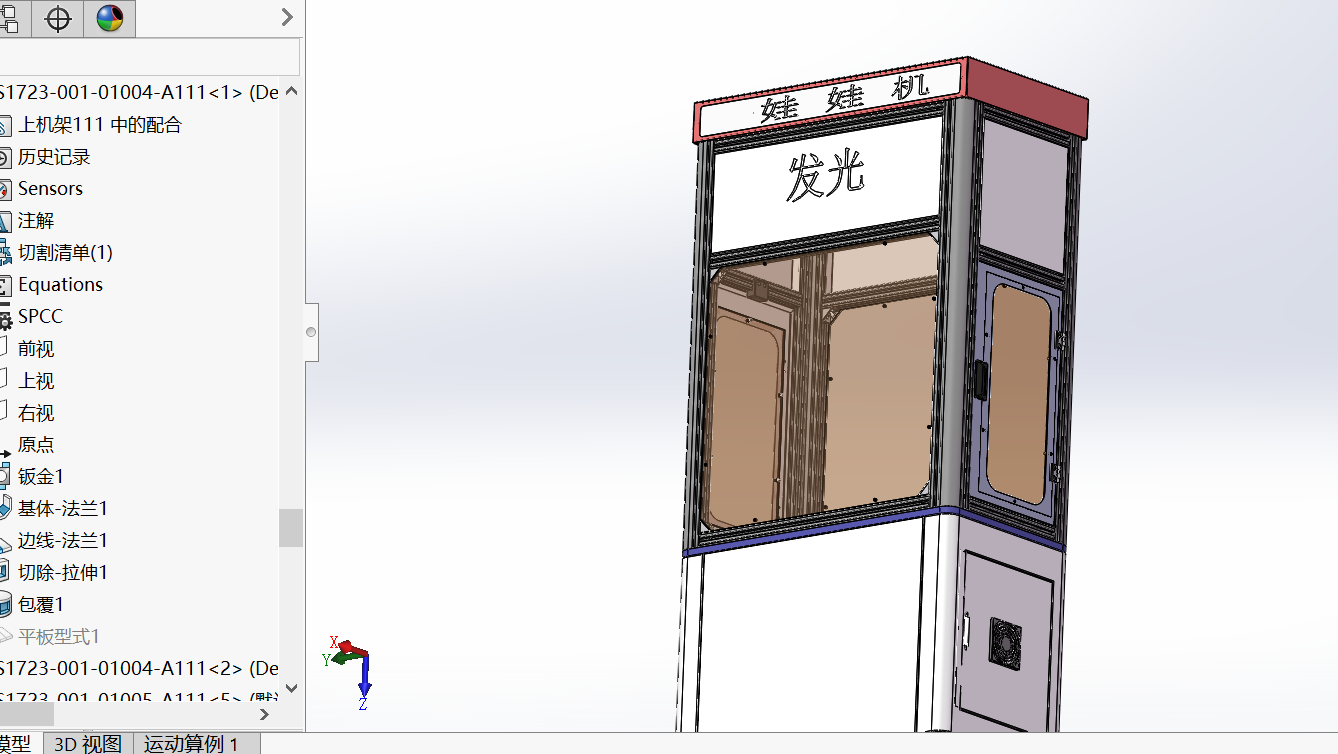Switch to the 3D 视图 tab
The width and height of the screenshot is (1338, 754).
click(x=89, y=744)
